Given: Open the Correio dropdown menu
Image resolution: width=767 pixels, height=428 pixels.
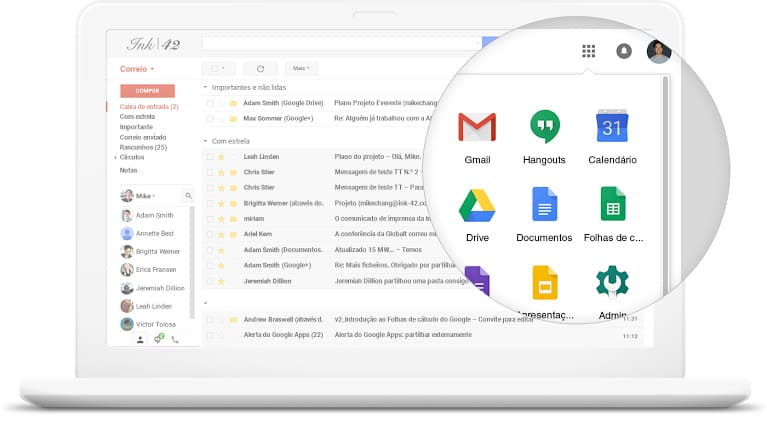Looking at the screenshot, I should (x=137, y=69).
